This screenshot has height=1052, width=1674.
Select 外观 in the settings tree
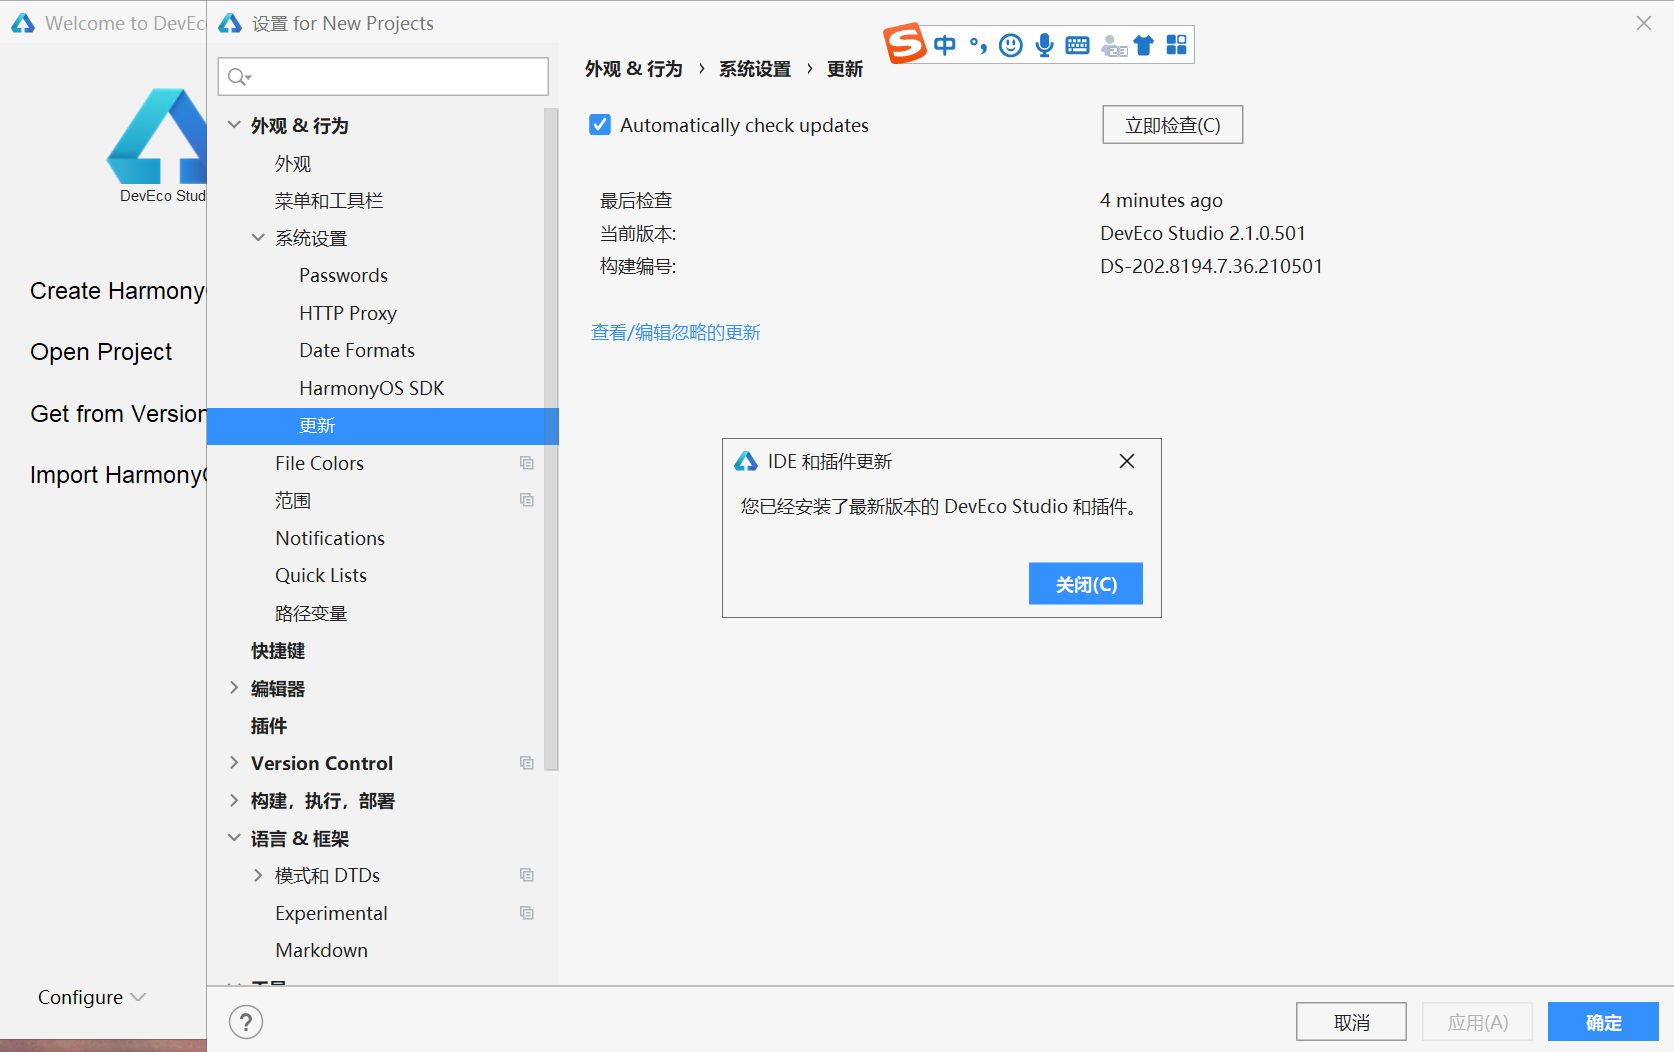click(x=293, y=163)
